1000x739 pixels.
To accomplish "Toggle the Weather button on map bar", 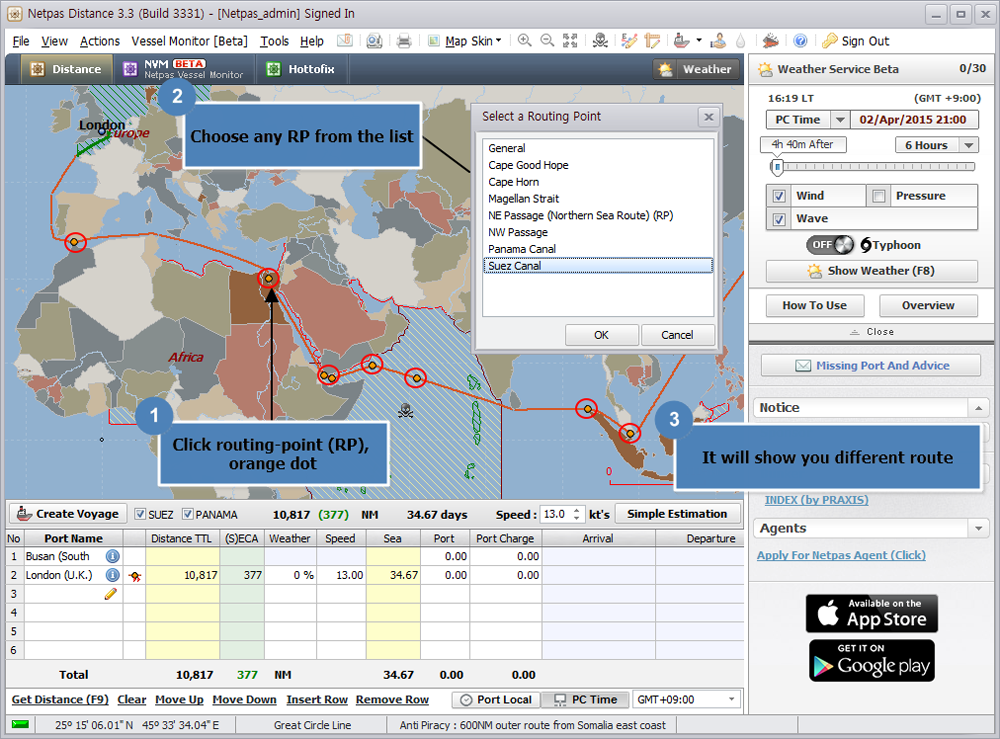I will [x=696, y=69].
